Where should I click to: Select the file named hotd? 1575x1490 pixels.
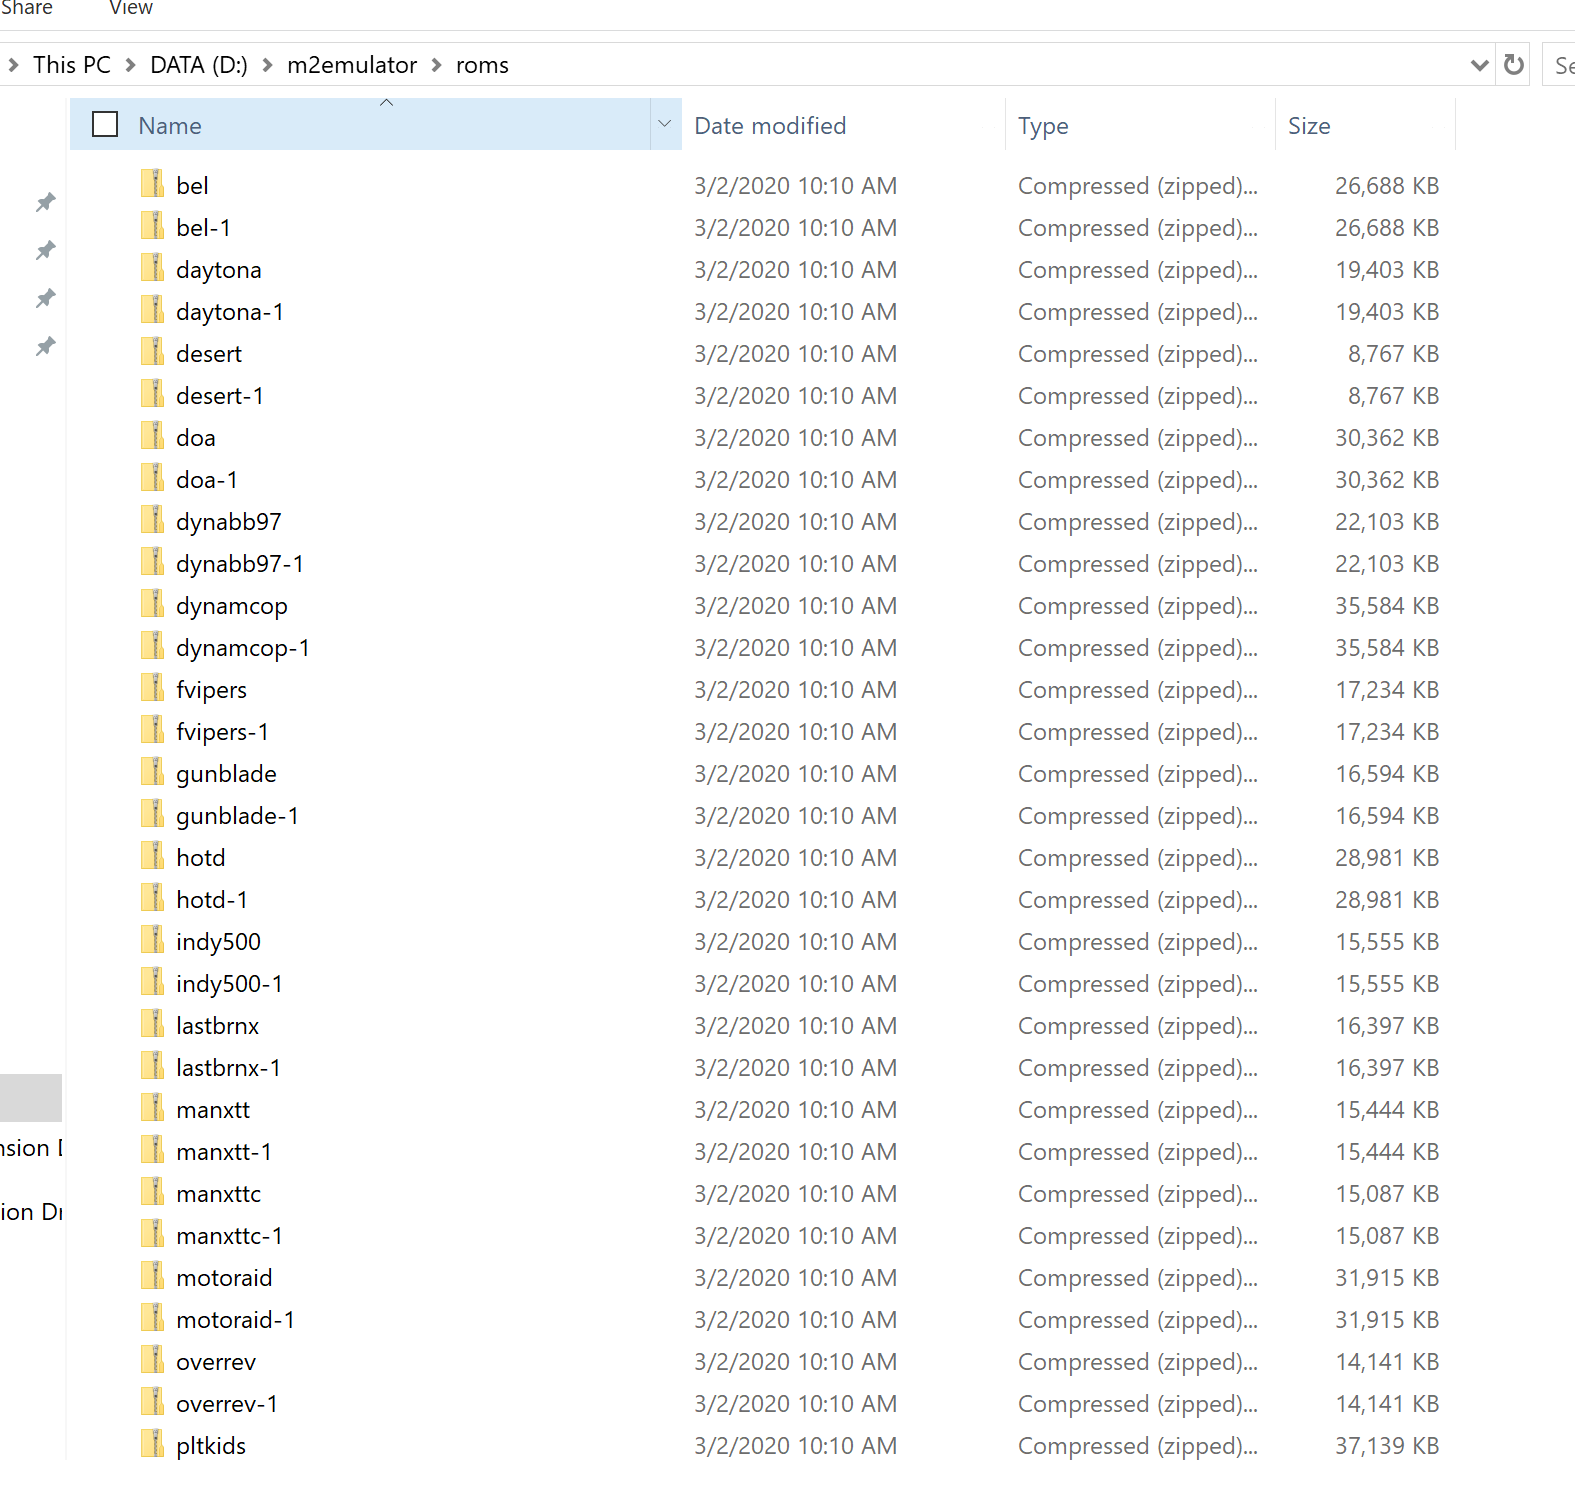point(201,857)
